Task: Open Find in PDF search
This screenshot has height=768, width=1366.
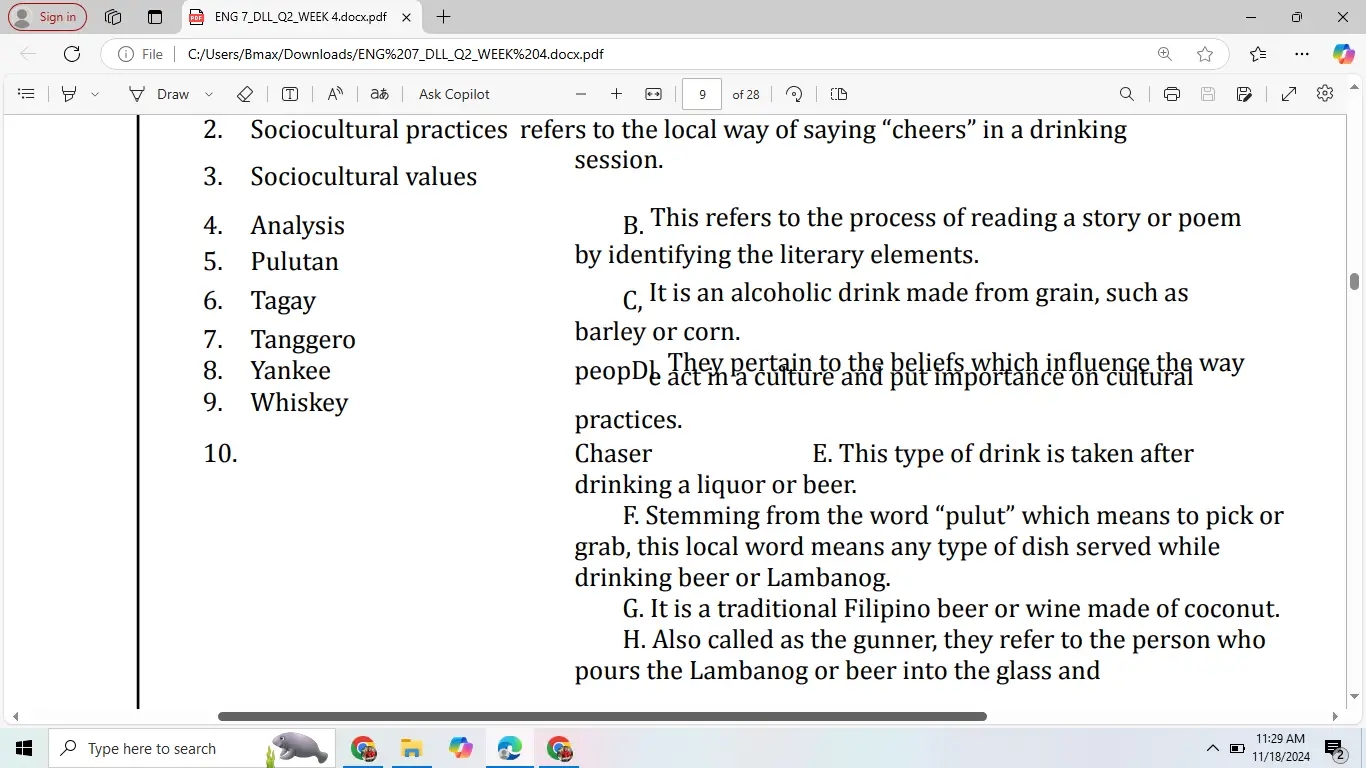Action: click(x=1127, y=94)
